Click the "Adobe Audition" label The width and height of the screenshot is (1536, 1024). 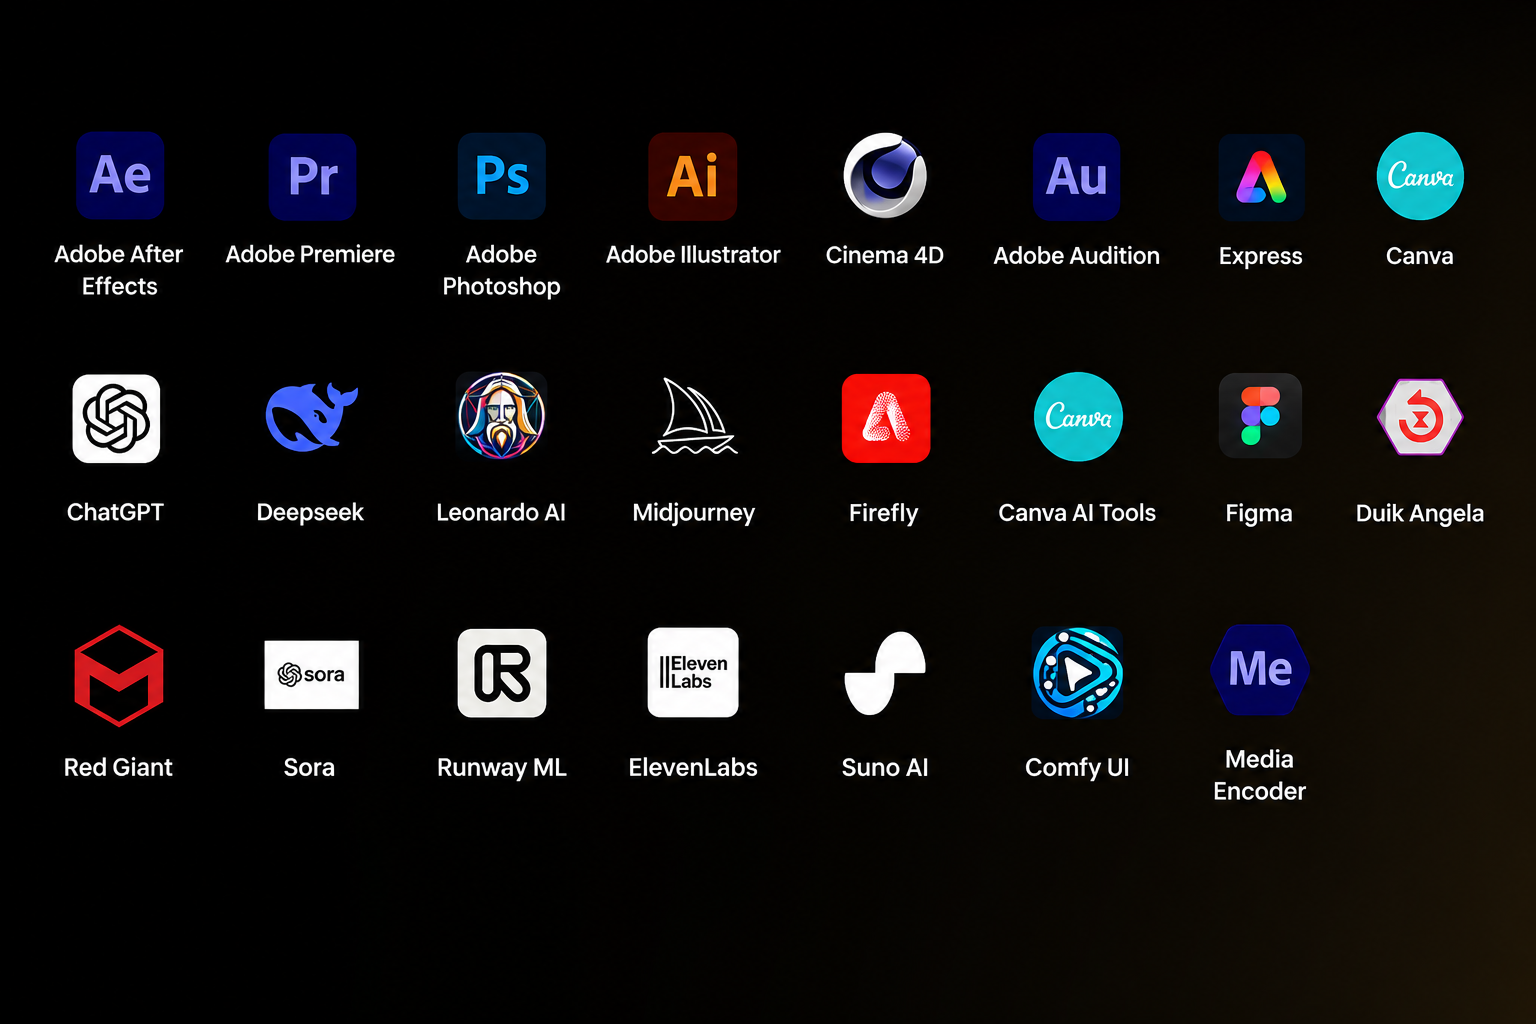(x=1077, y=256)
